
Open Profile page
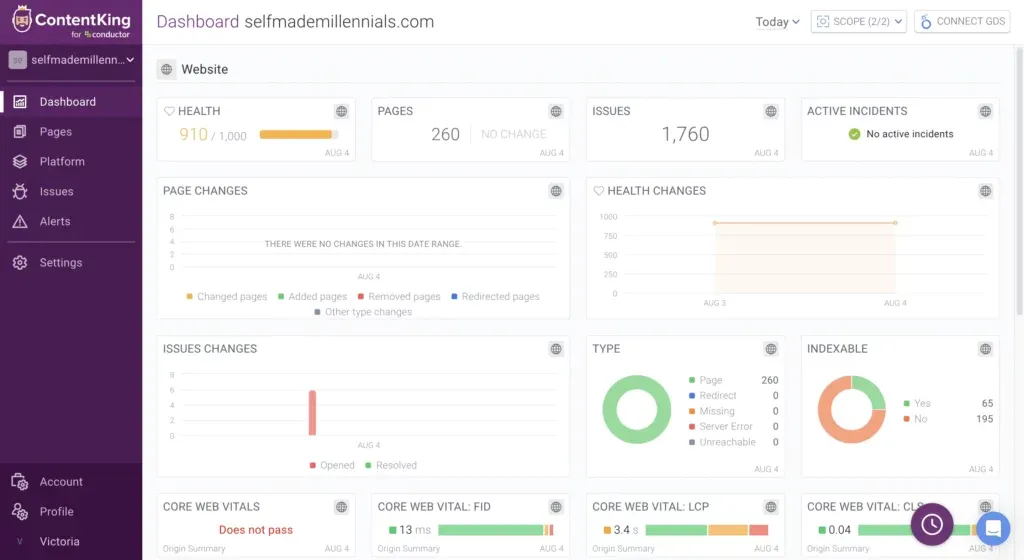[x=71, y=512]
